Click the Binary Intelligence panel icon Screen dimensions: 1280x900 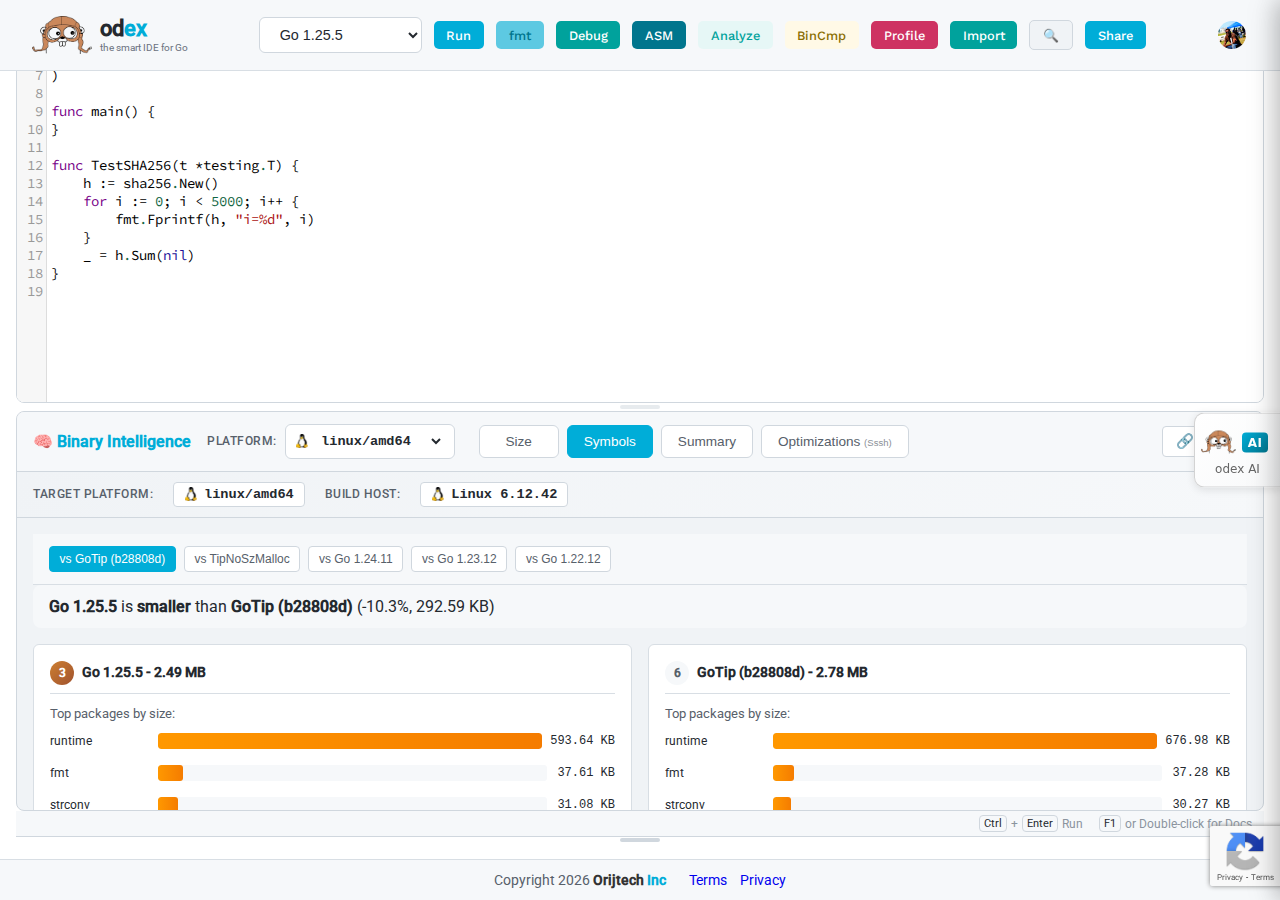point(42,441)
